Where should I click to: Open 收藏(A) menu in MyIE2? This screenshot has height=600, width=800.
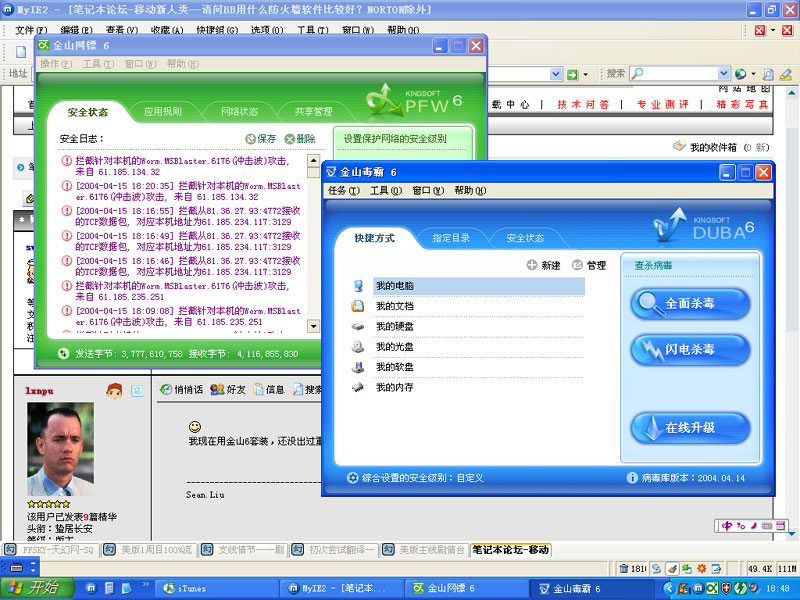tap(167, 30)
